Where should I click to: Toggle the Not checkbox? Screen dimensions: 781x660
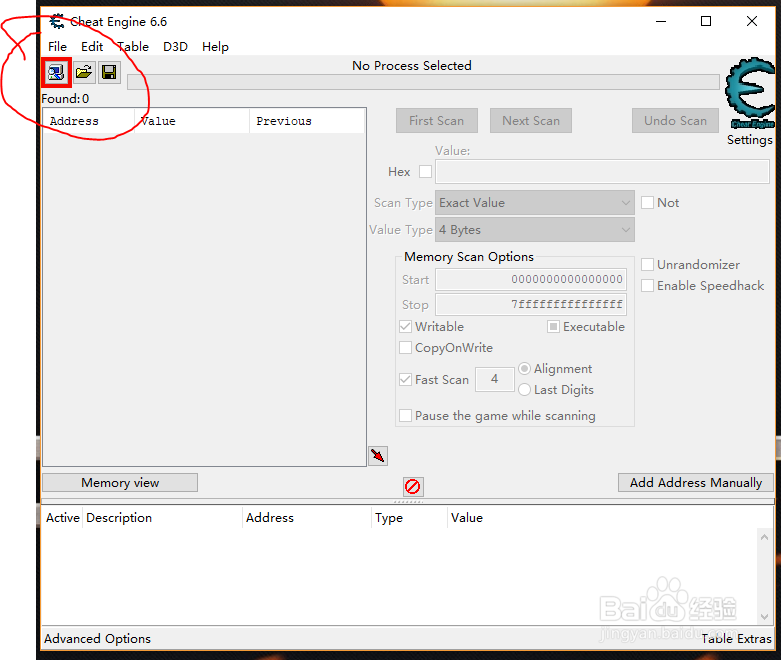(648, 203)
